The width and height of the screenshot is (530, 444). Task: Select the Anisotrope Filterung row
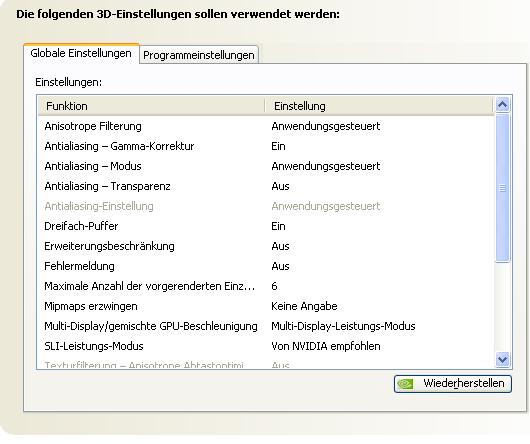(x=266, y=126)
